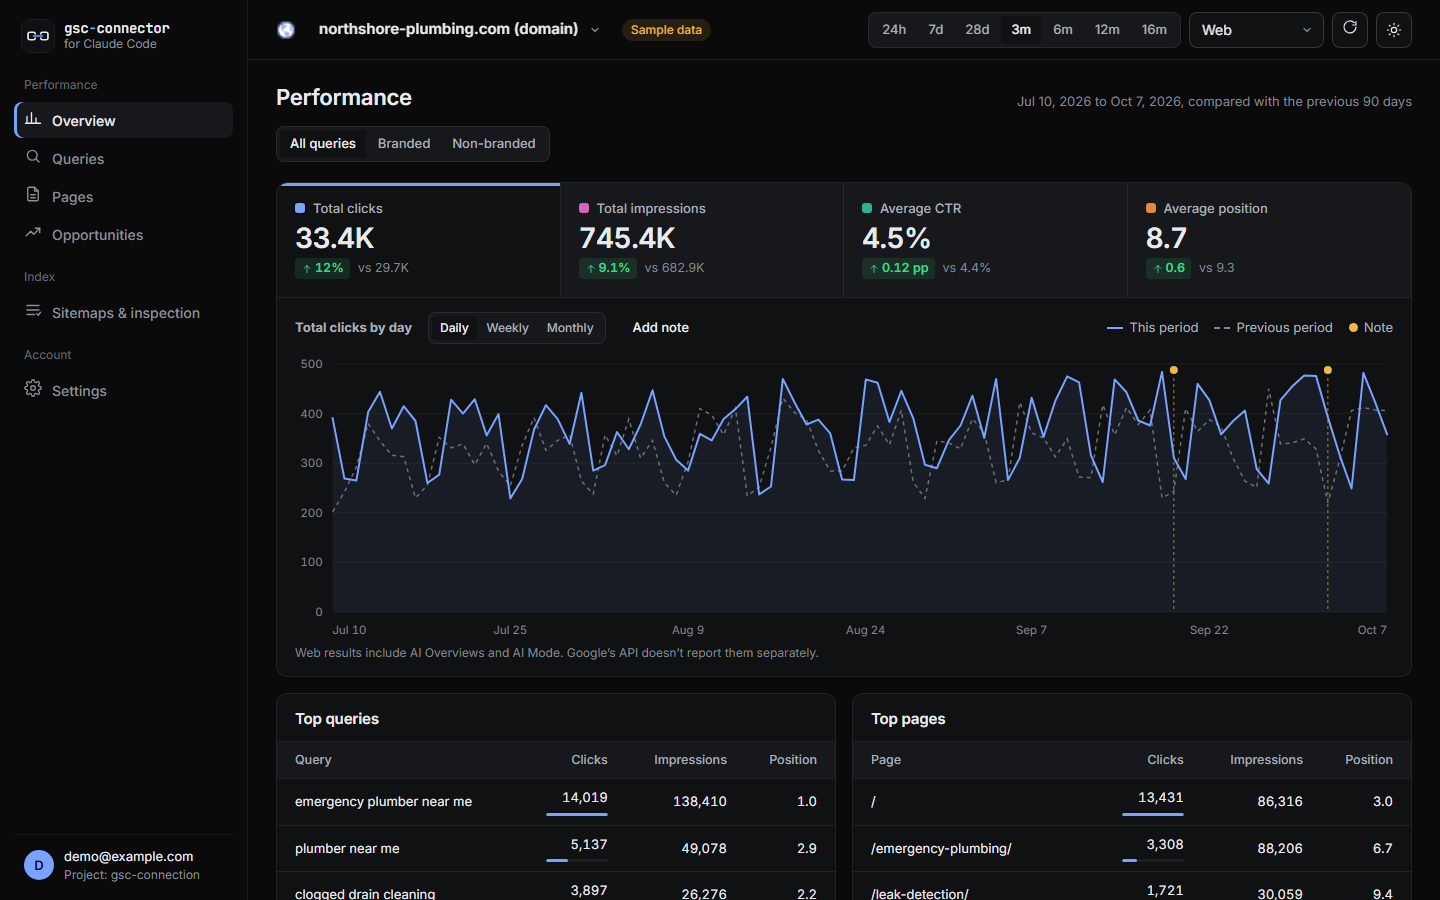Sort Top queries by Impressions column
The image size is (1440, 900).
[690, 760]
